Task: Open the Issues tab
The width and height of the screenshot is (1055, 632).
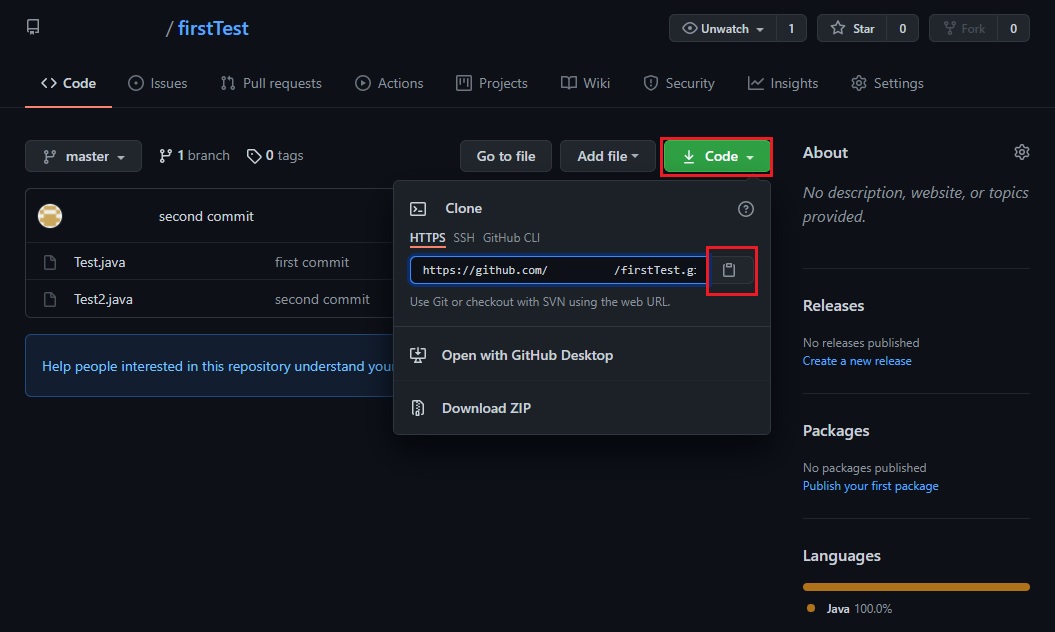Action: click(x=157, y=83)
